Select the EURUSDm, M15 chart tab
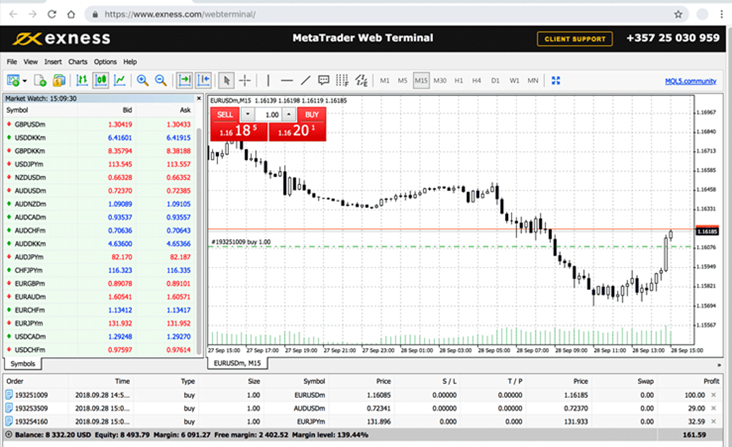The height and width of the screenshot is (447, 732). (x=237, y=363)
